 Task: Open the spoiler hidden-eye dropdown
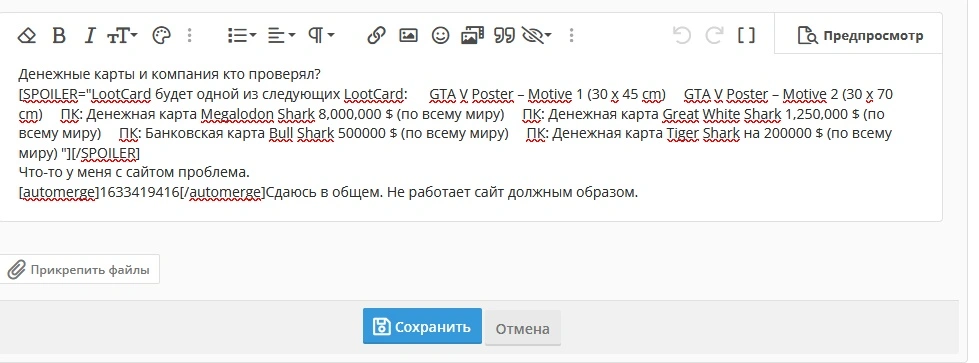pos(536,36)
